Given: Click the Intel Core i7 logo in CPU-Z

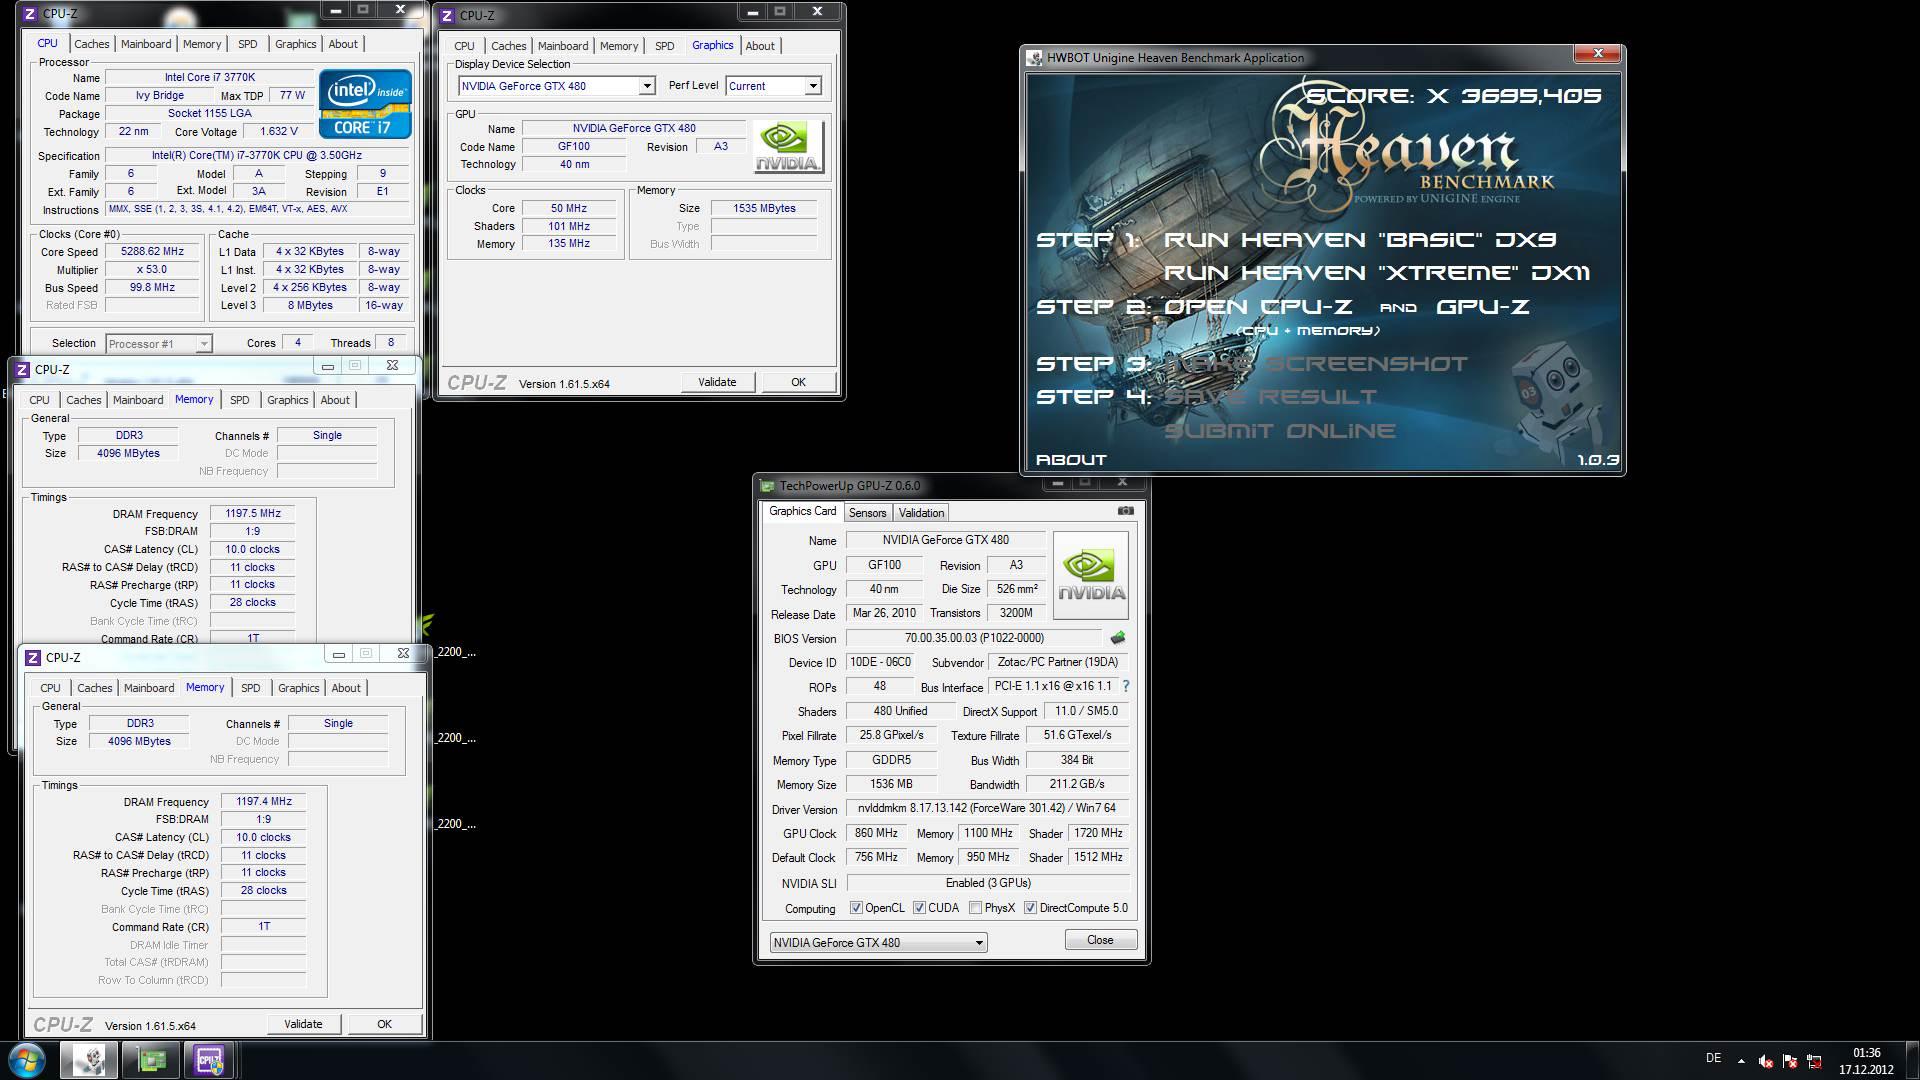Looking at the screenshot, I should coord(365,104).
